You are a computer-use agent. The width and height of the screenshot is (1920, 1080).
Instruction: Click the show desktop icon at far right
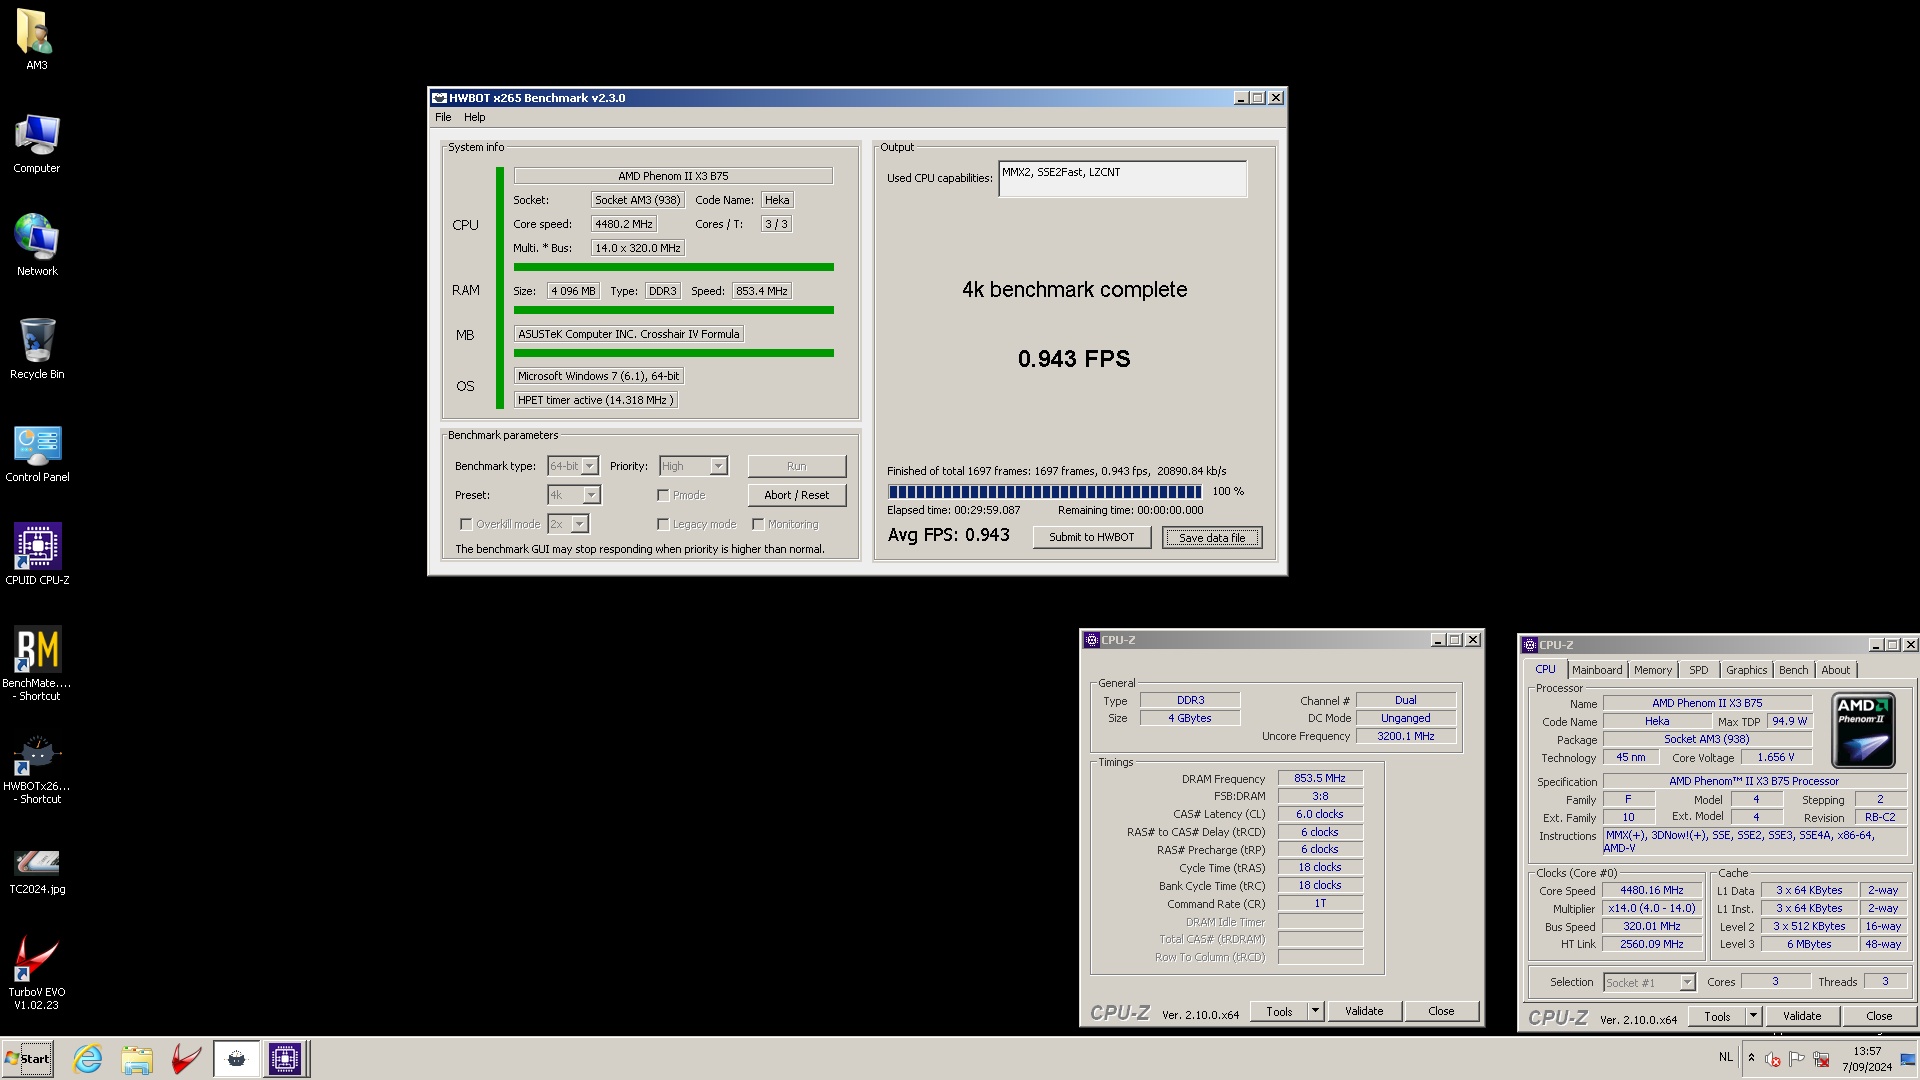(x=1907, y=1059)
